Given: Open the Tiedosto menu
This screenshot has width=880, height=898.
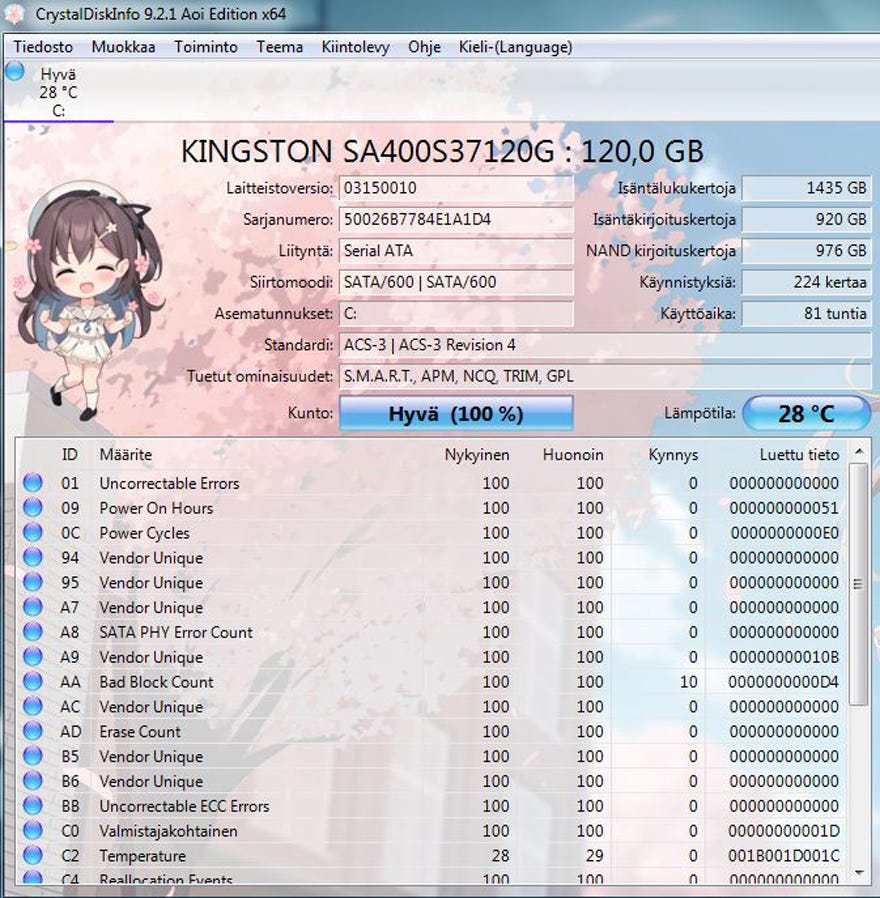Looking at the screenshot, I should pos(43,47).
